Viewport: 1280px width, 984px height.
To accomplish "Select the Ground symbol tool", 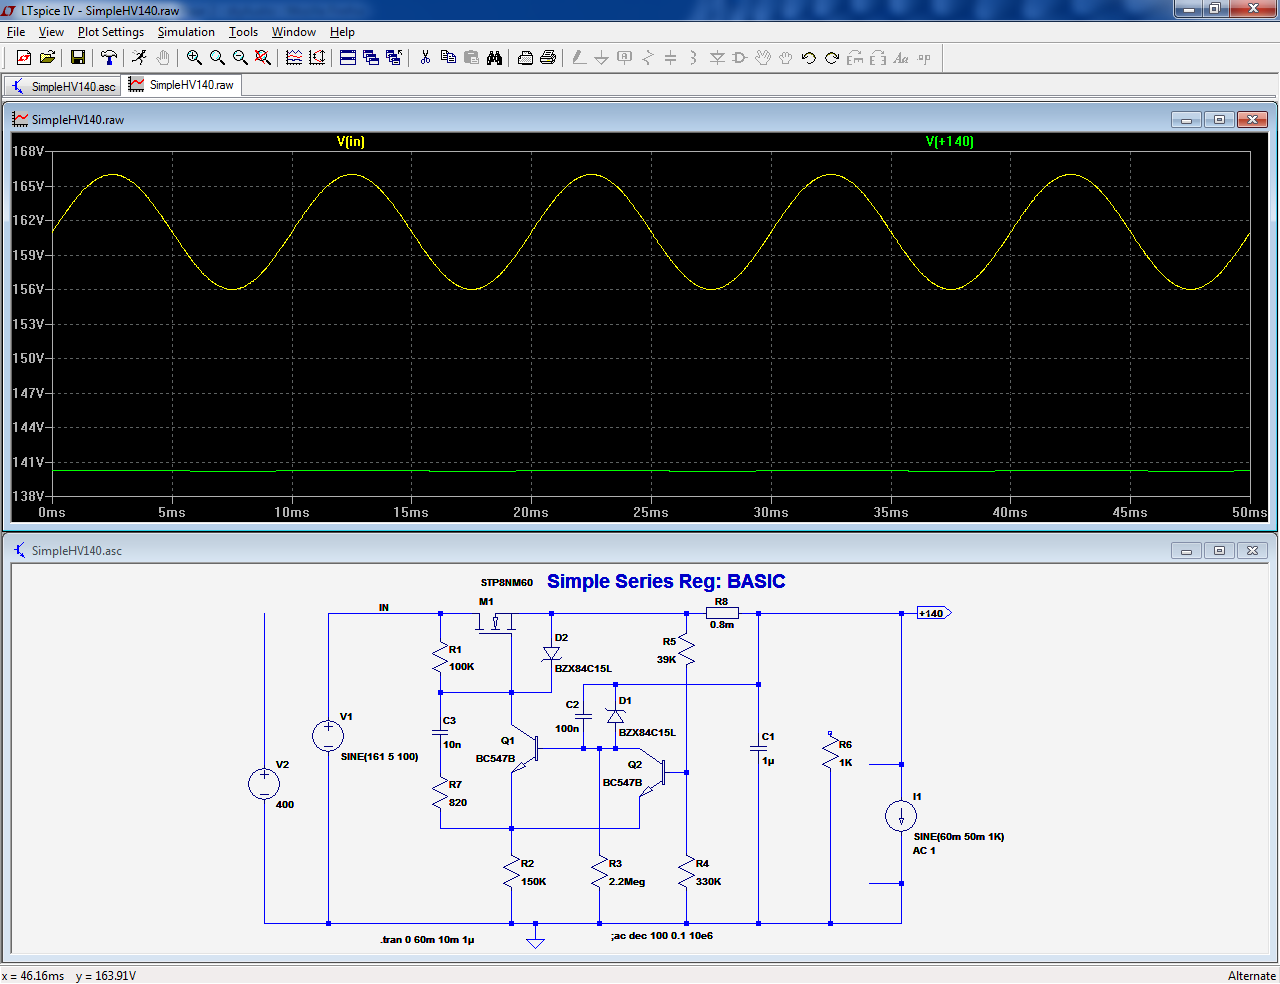I will pyautogui.click(x=602, y=58).
